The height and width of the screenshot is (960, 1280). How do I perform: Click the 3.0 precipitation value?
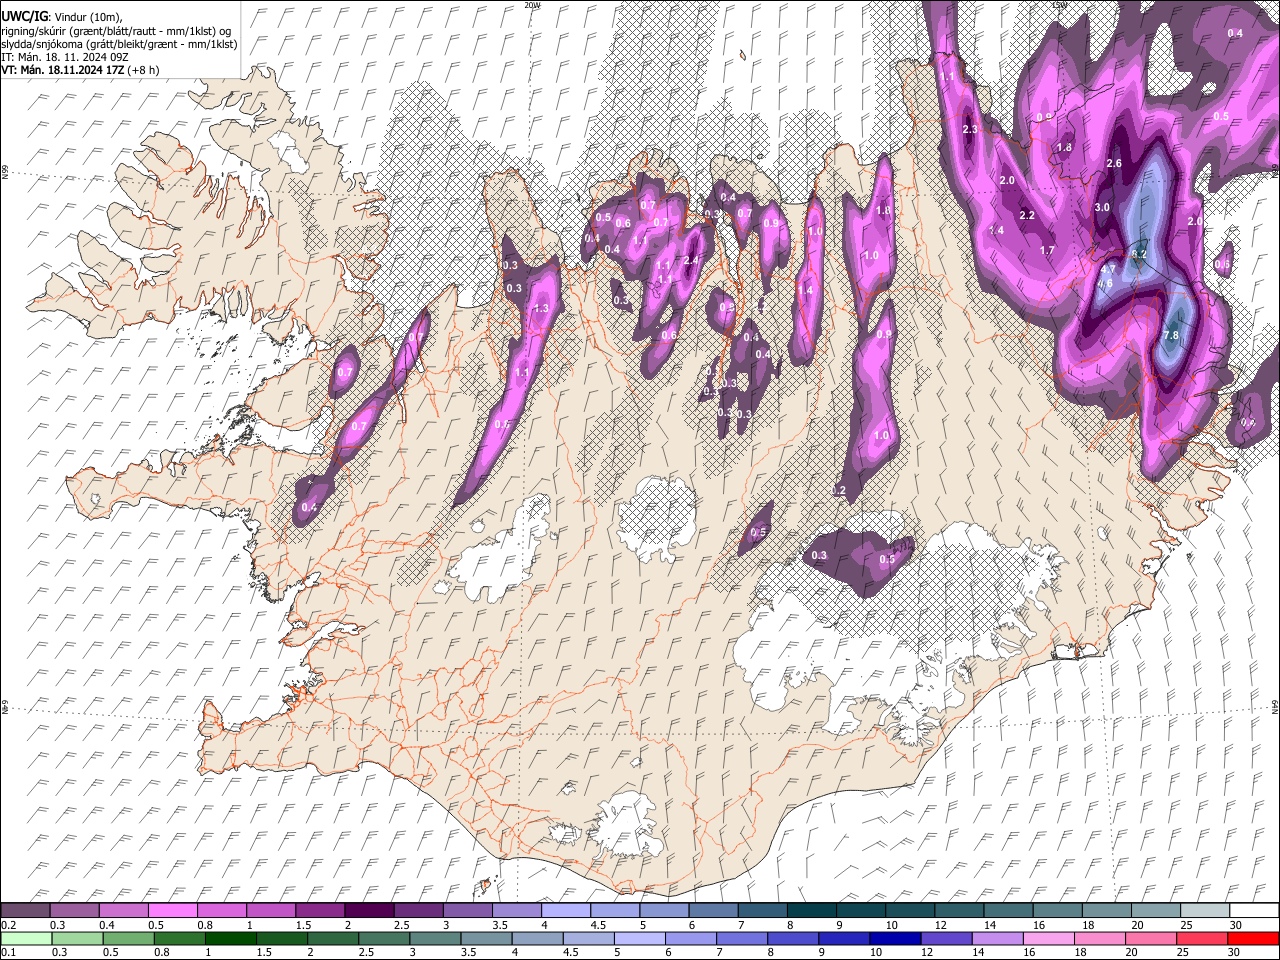[x=1102, y=207]
